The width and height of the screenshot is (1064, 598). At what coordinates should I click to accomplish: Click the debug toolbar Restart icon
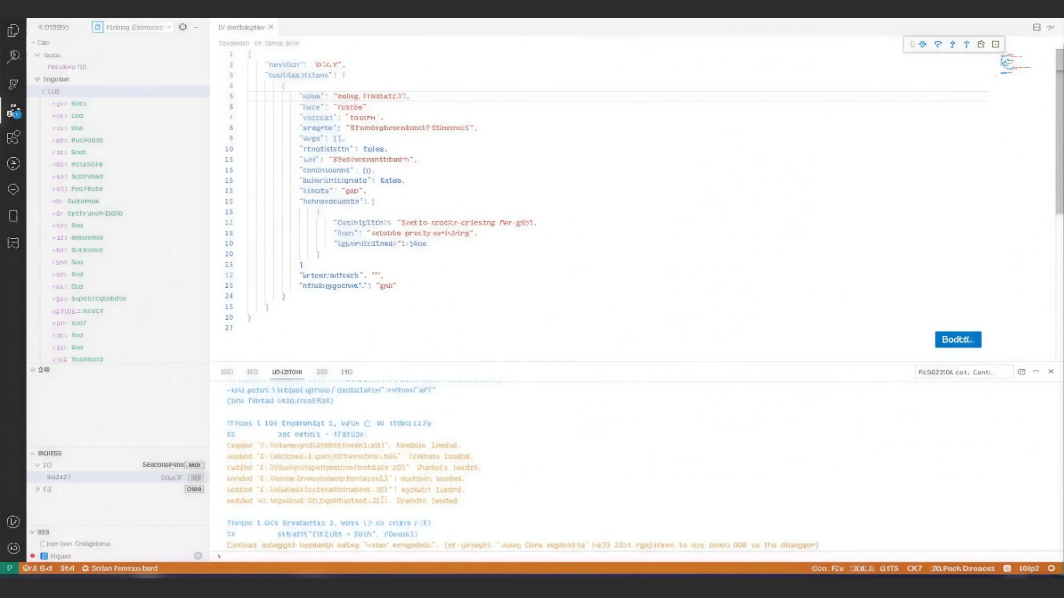(981, 44)
